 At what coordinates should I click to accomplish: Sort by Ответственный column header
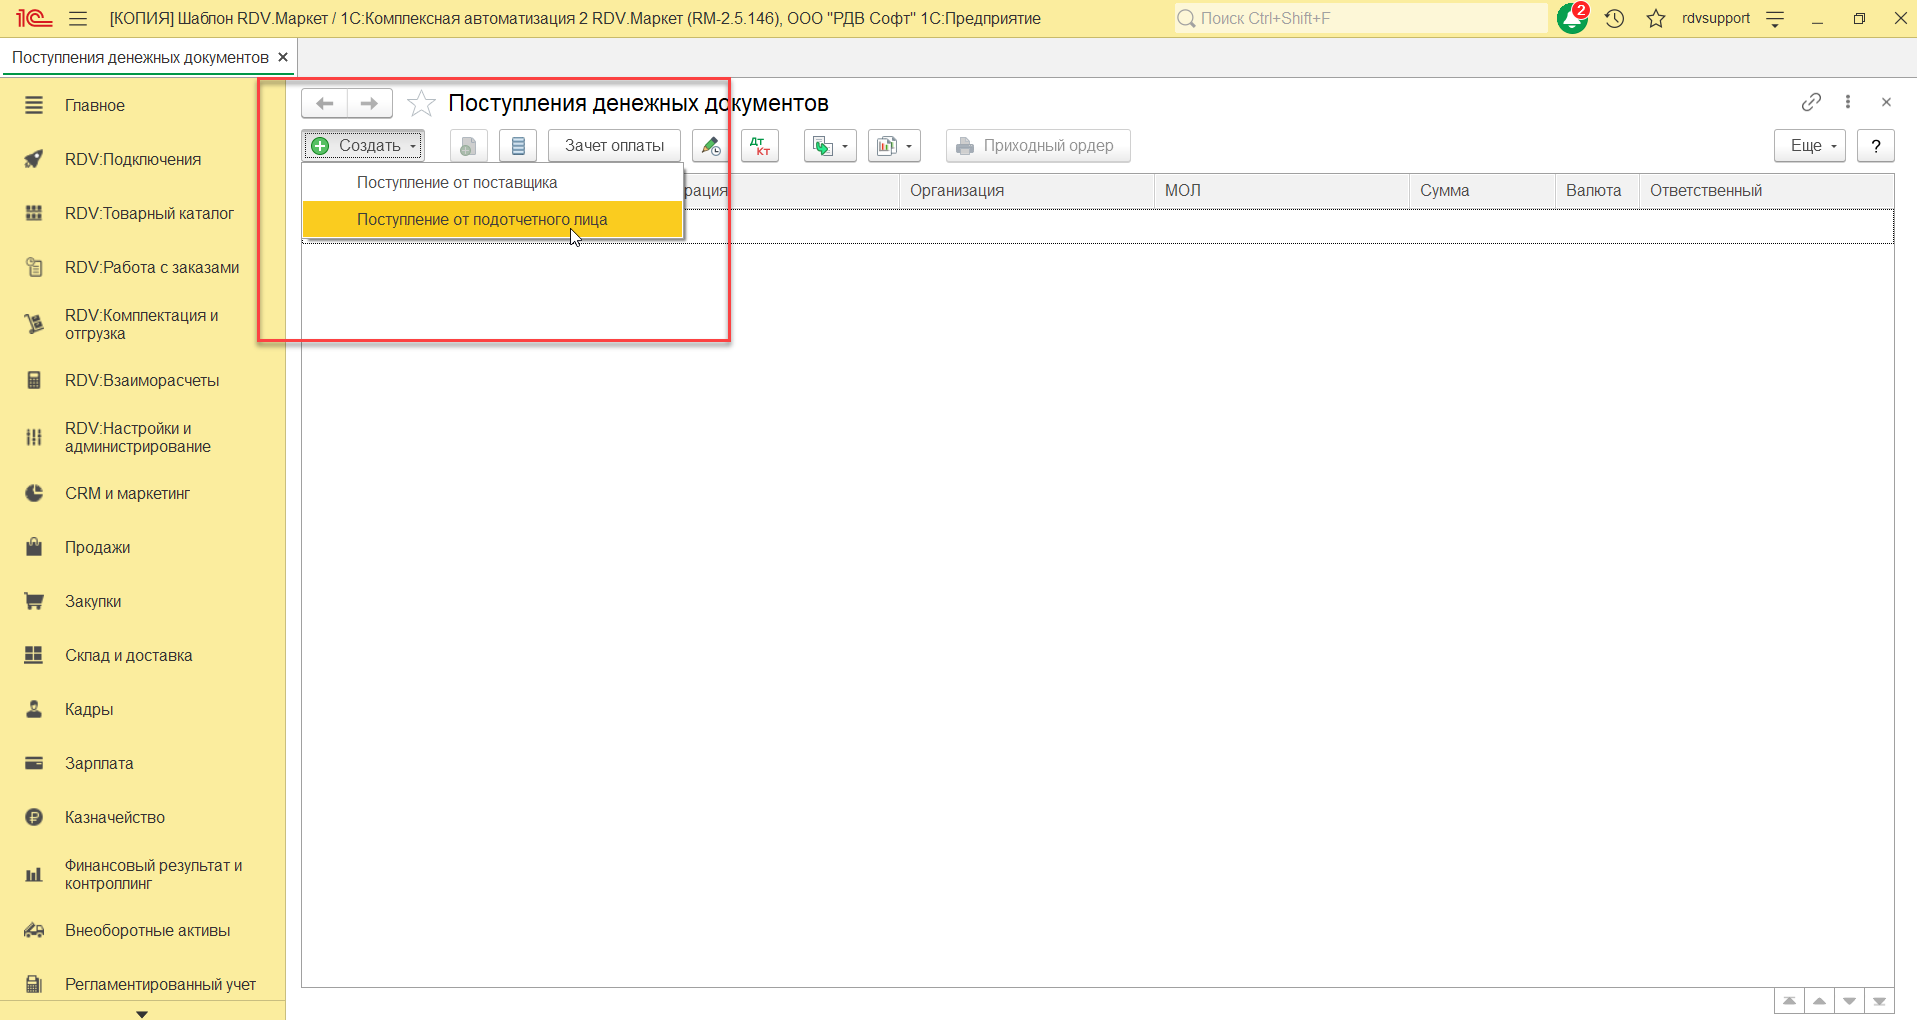click(1766, 191)
